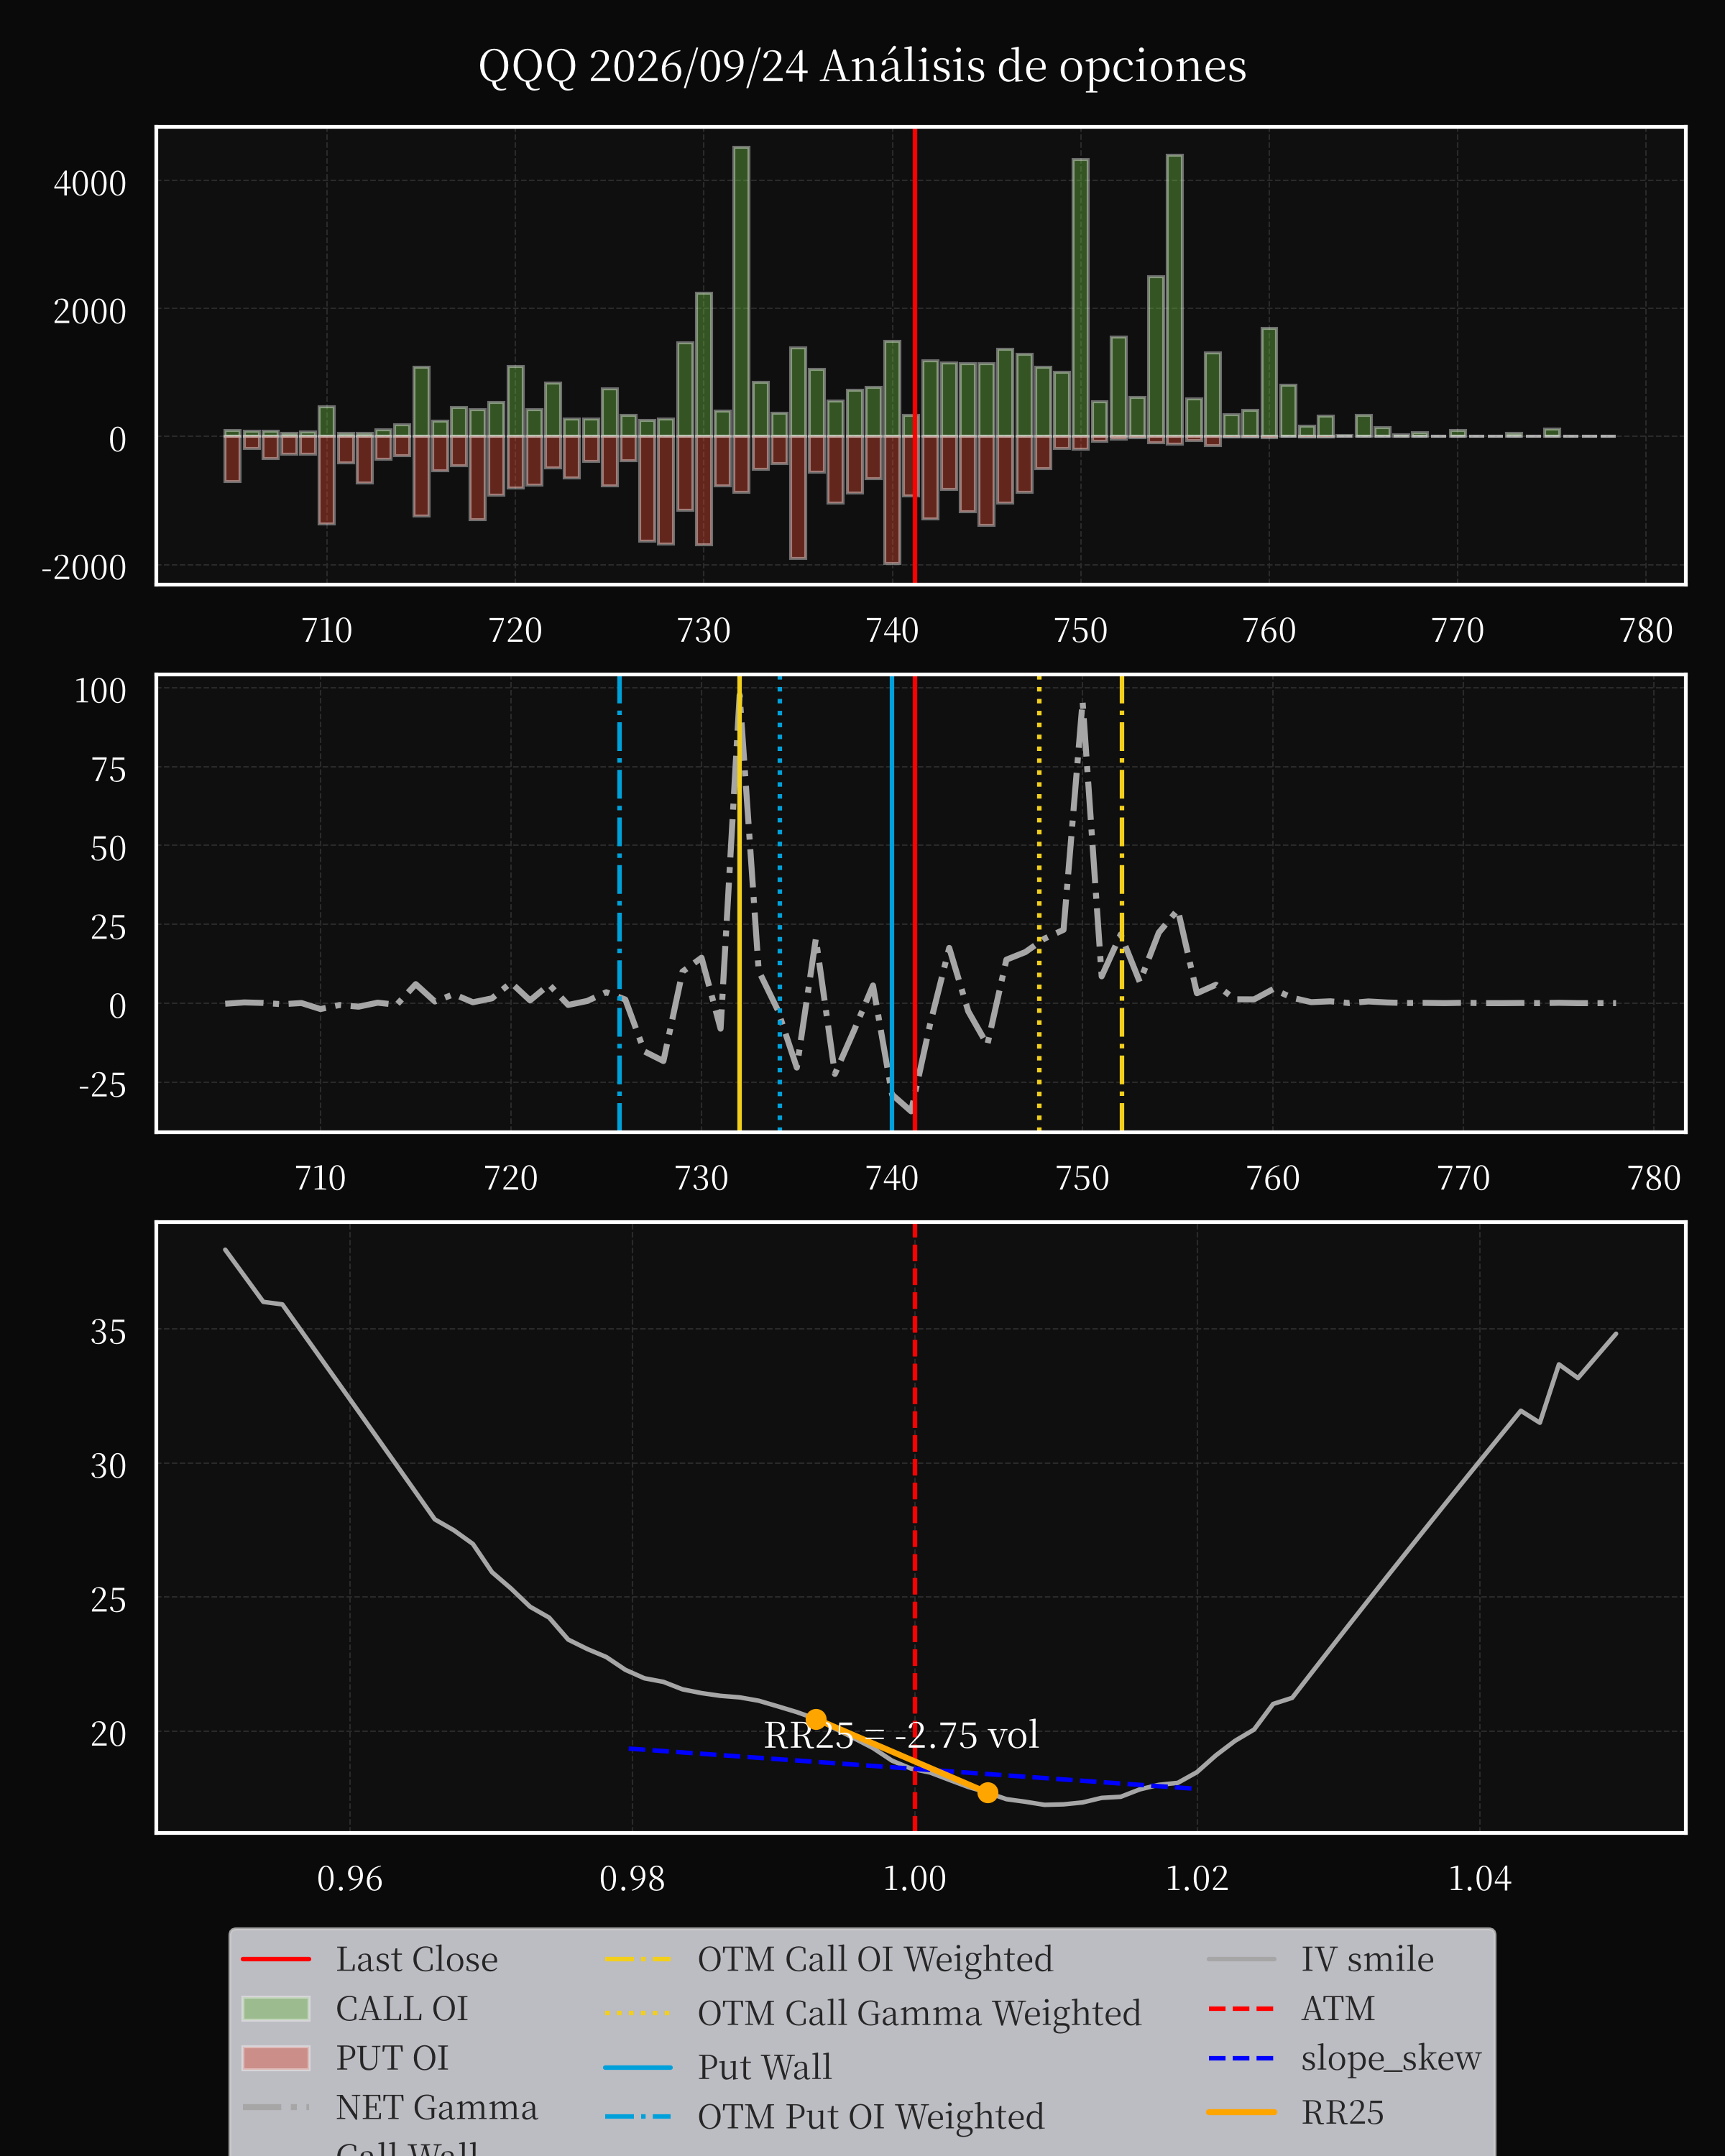Click the '-2000' y-axis tick label
The width and height of the screenshot is (1725, 2156).
(x=84, y=568)
